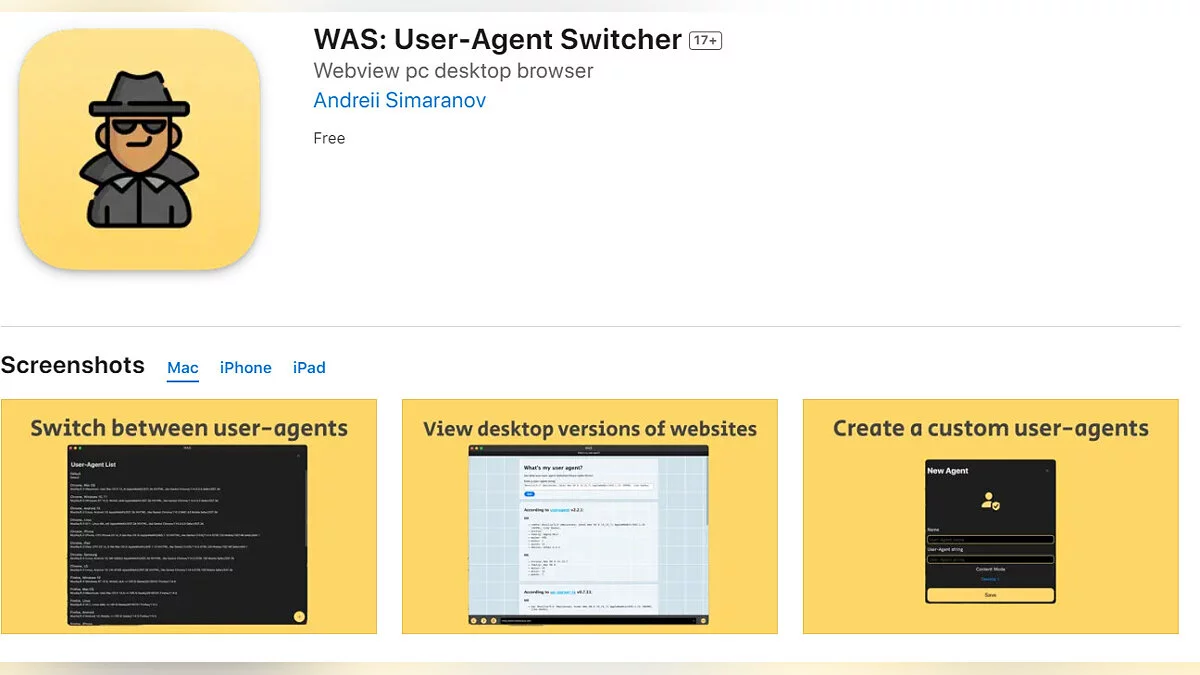Click the 'WAS: User-Agent Switcher' title
Image resolution: width=1200 pixels, height=675 pixels.
click(497, 40)
